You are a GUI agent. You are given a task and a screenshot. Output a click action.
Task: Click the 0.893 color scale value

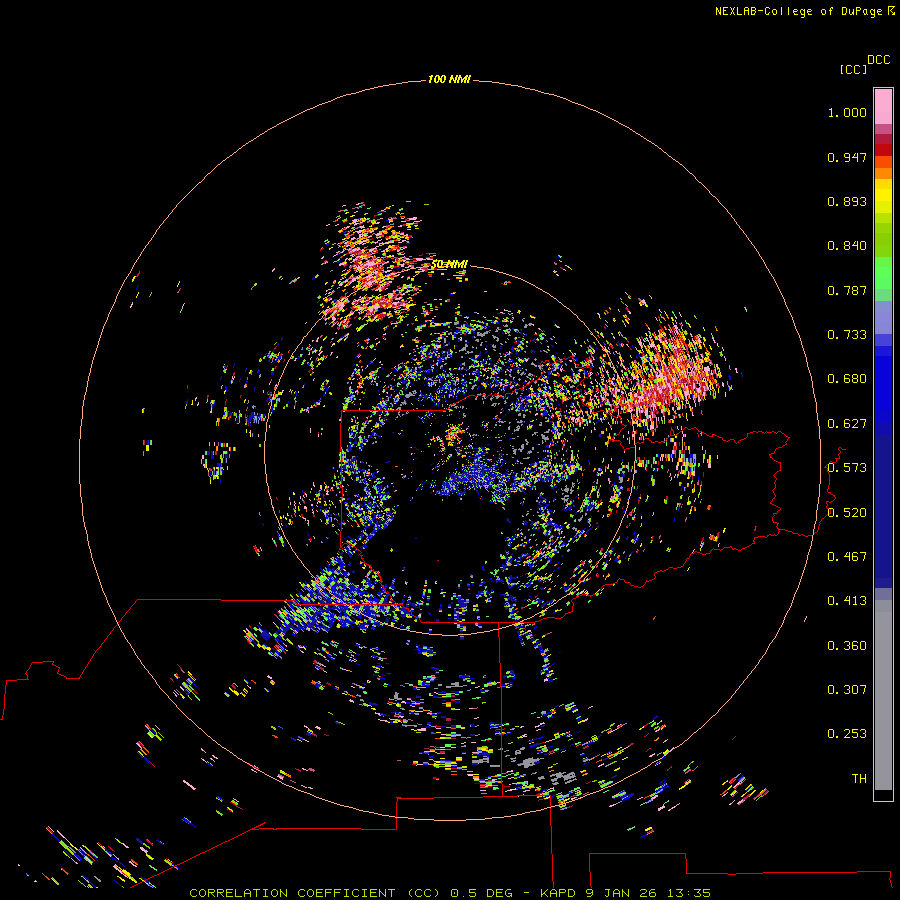click(x=847, y=201)
